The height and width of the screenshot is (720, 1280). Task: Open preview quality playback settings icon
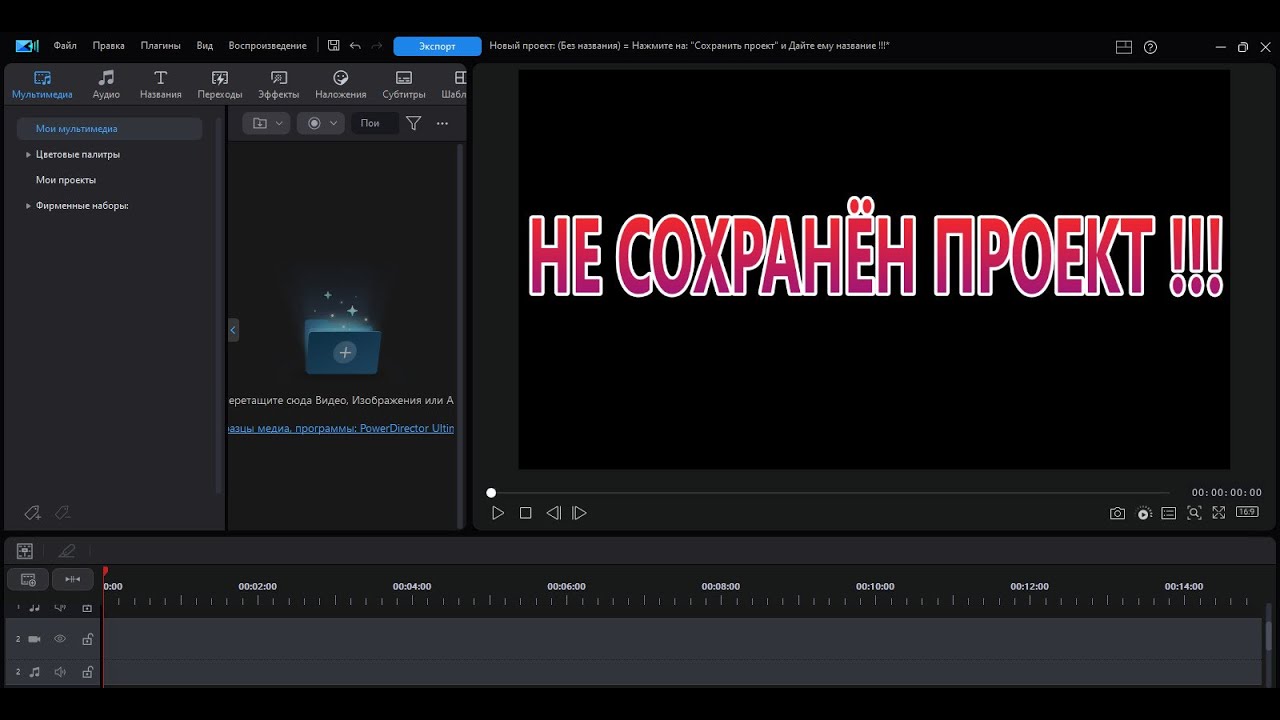1144,513
